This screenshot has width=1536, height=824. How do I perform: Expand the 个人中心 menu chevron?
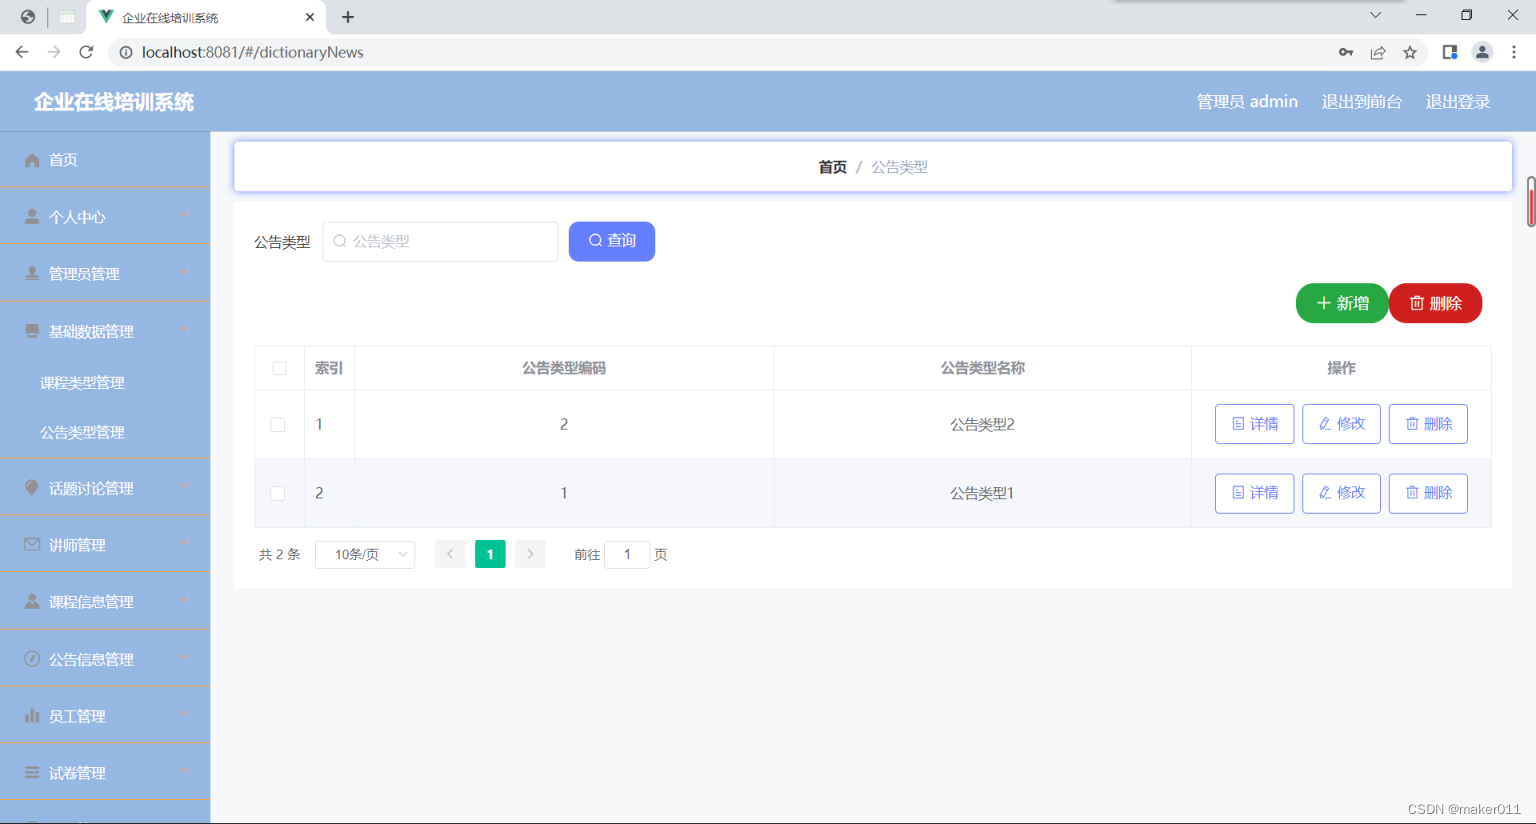[185, 215]
